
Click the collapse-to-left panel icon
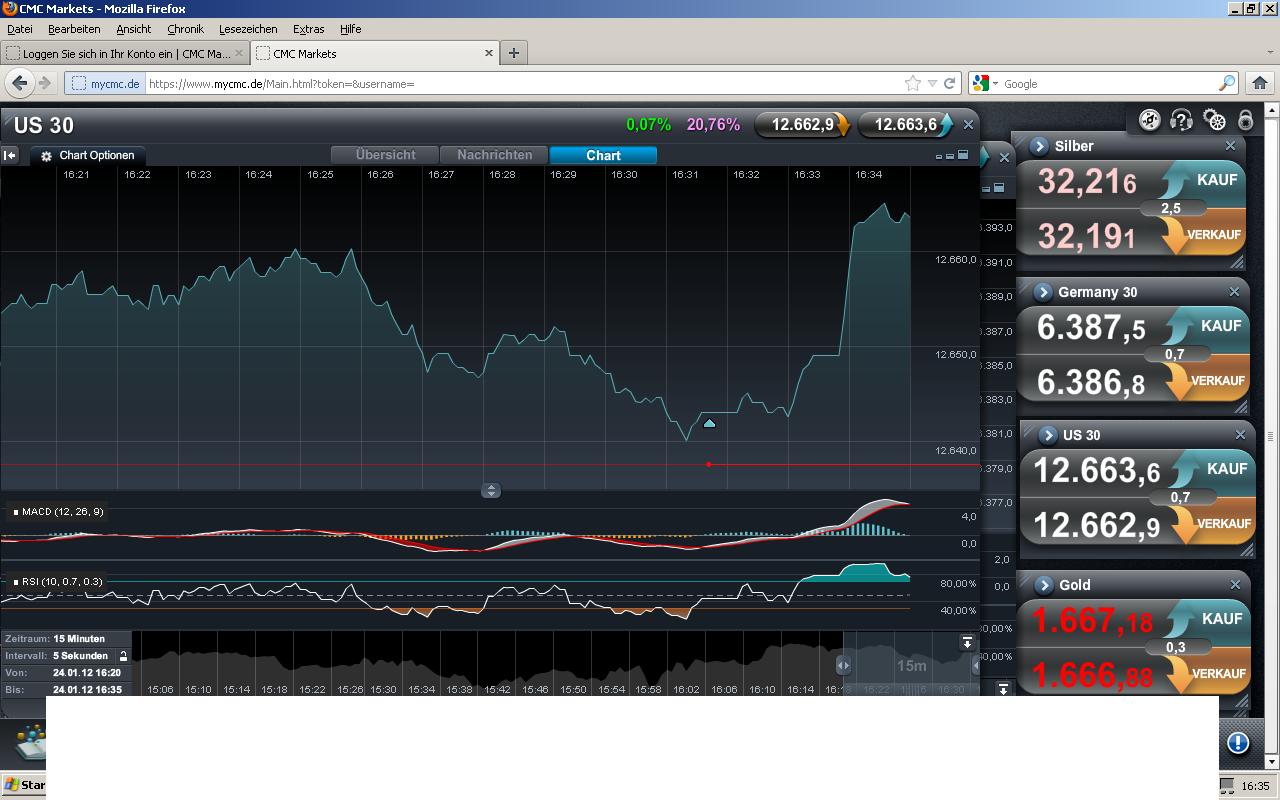(x=10, y=155)
